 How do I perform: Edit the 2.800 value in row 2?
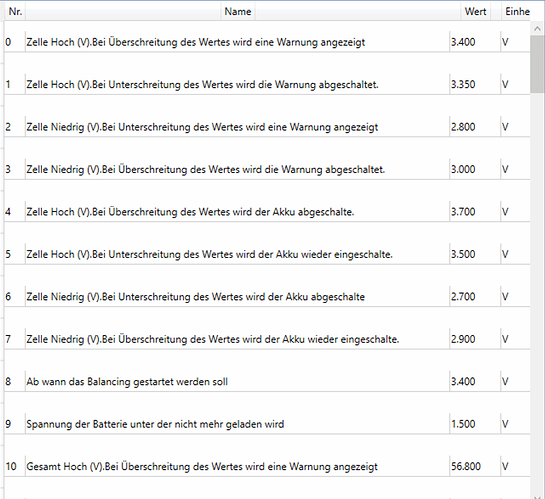point(475,127)
